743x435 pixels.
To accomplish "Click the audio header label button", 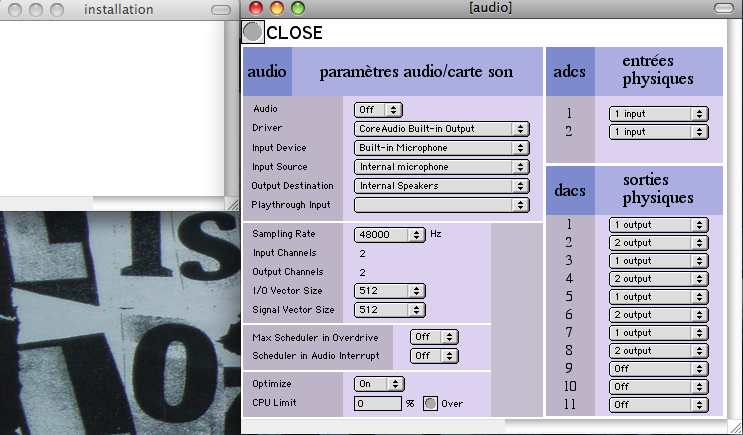I will [267, 72].
